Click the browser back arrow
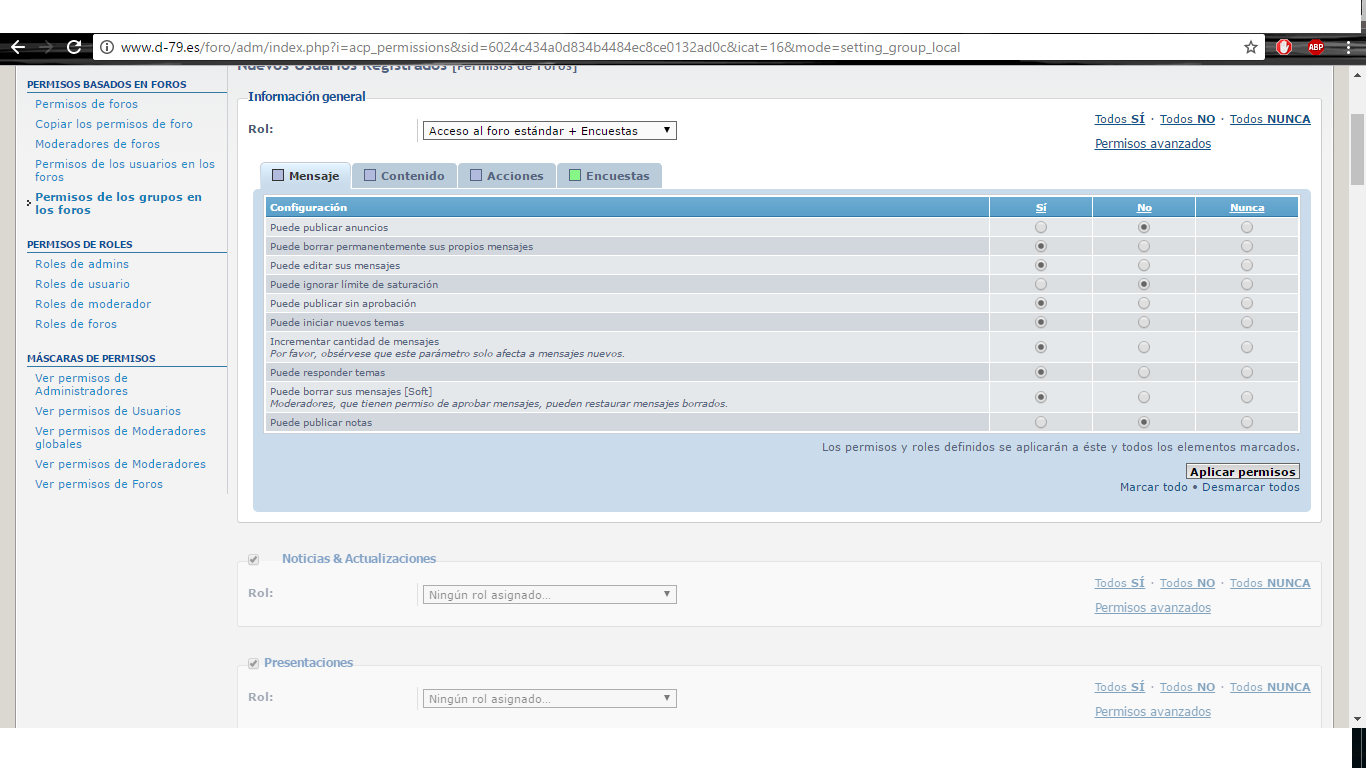Viewport: 1366px width, 768px height. (17, 47)
